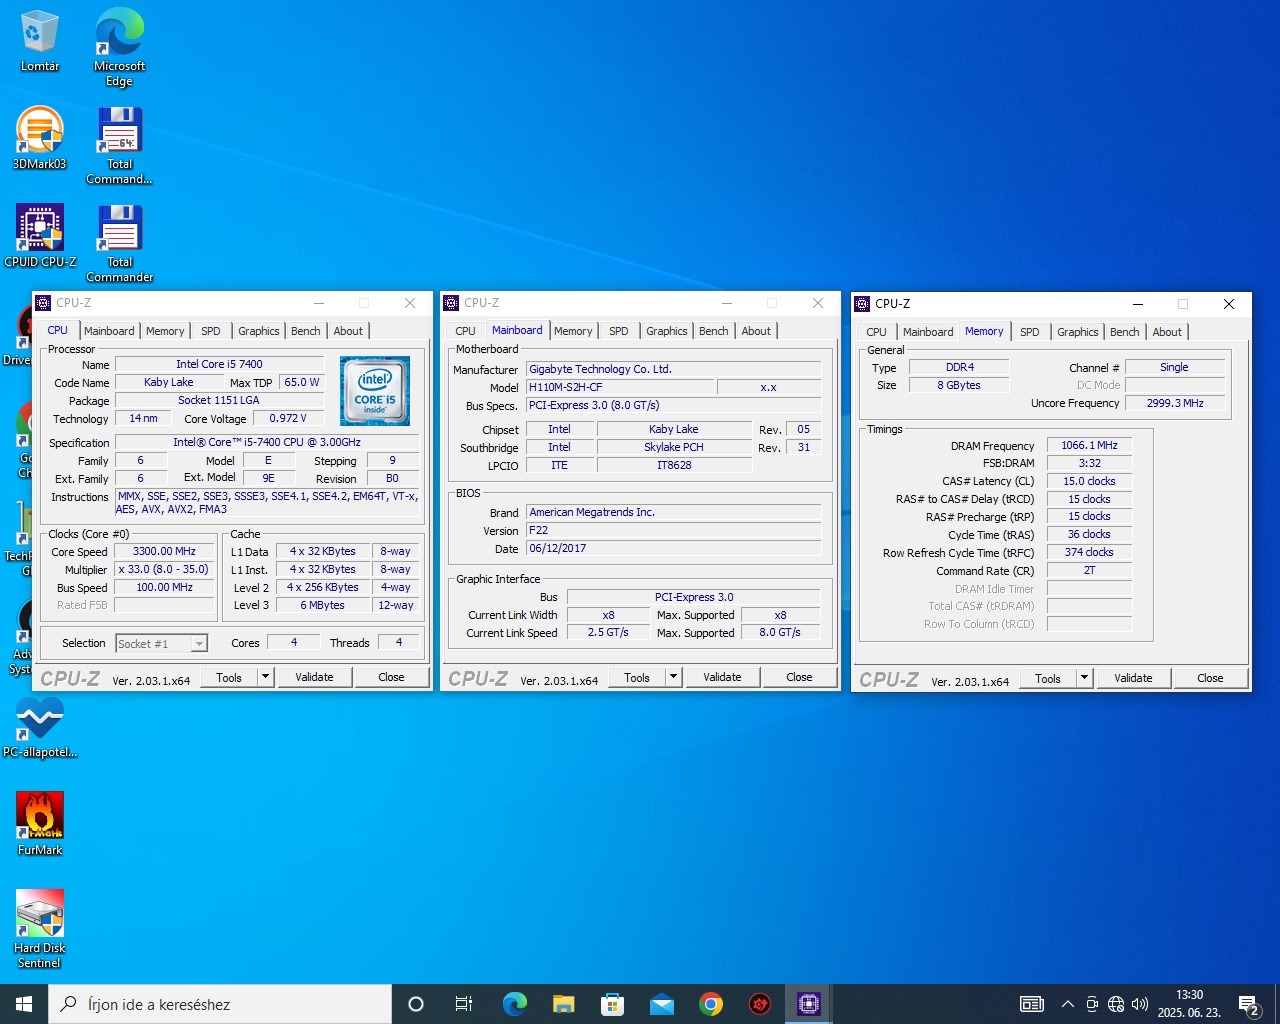Click Validate in the Mainboard window
The width and height of the screenshot is (1280, 1024).
coord(722,677)
